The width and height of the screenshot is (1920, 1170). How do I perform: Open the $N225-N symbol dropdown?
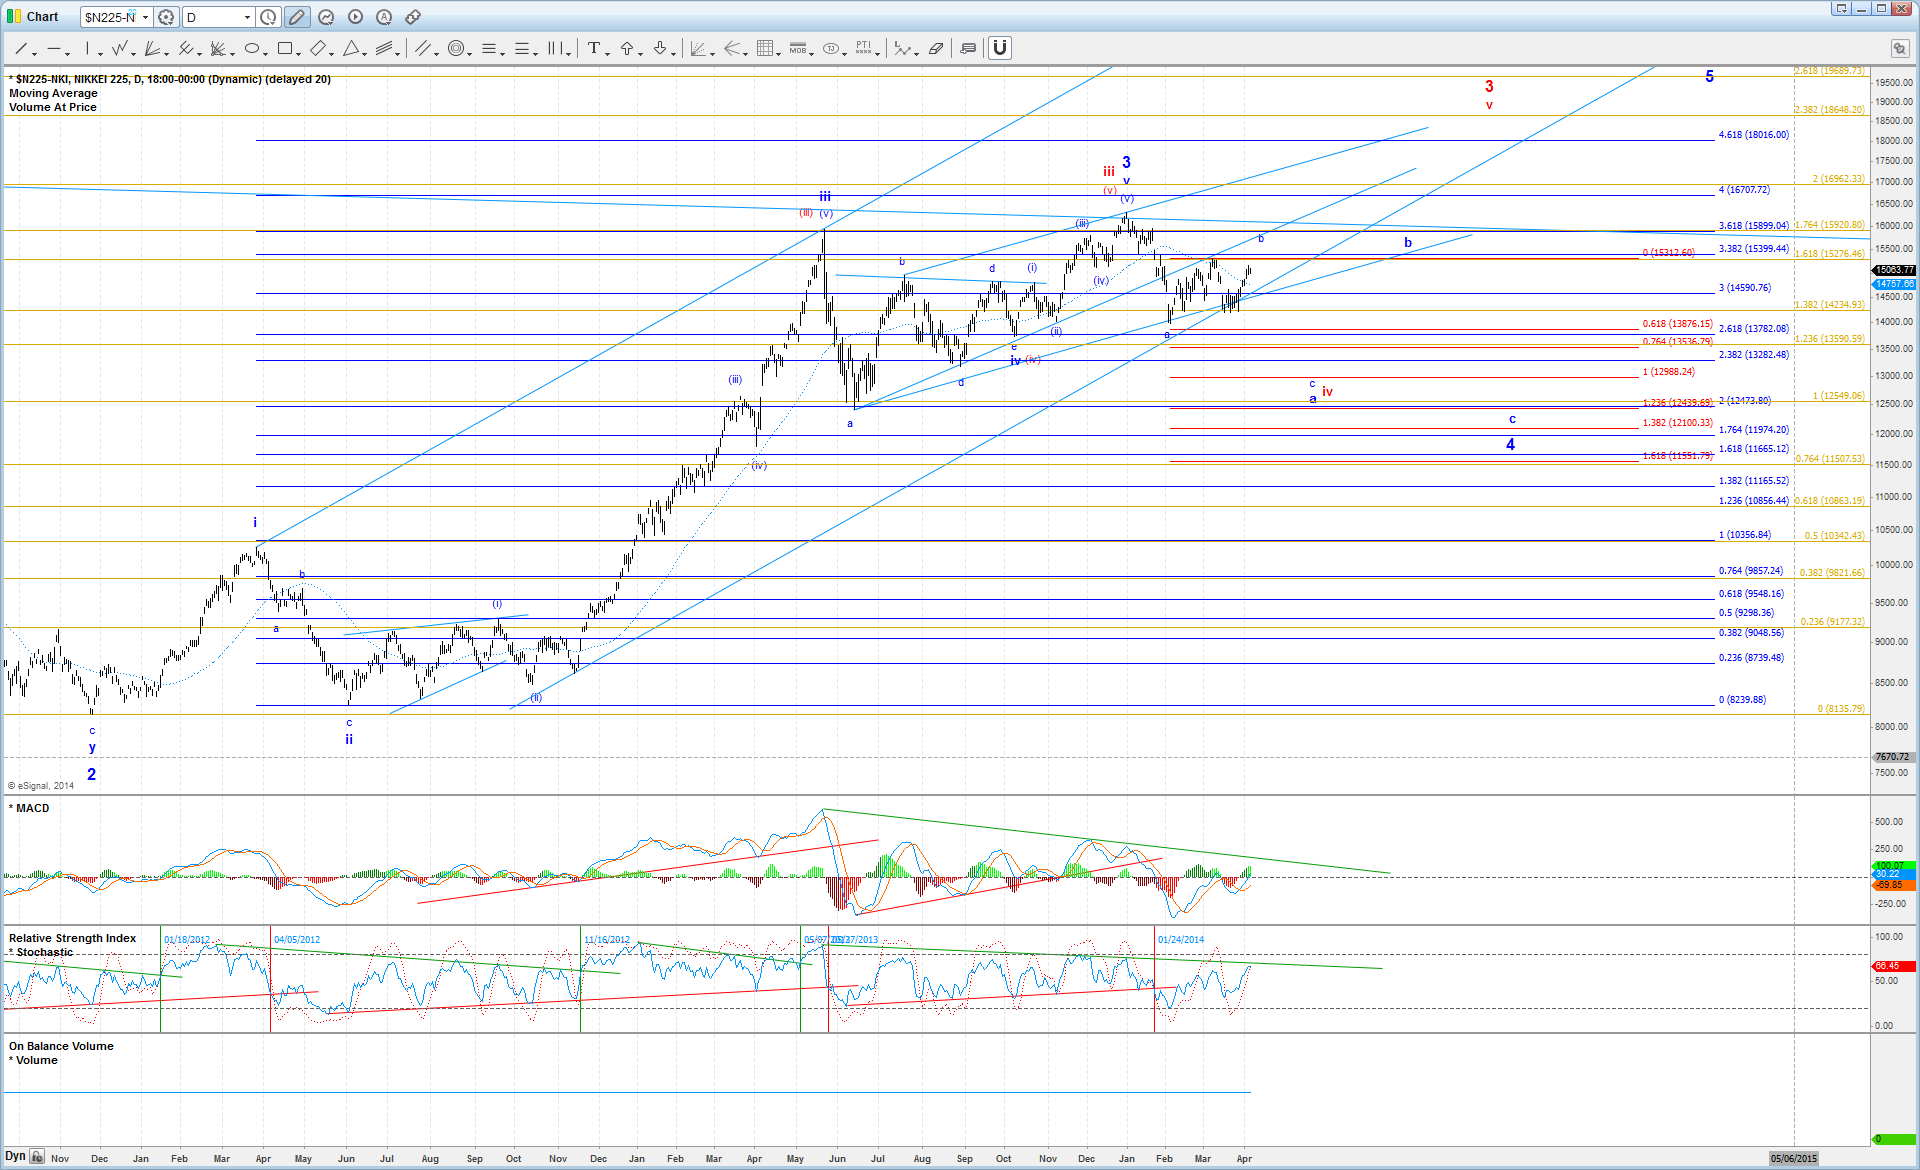click(x=145, y=17)
